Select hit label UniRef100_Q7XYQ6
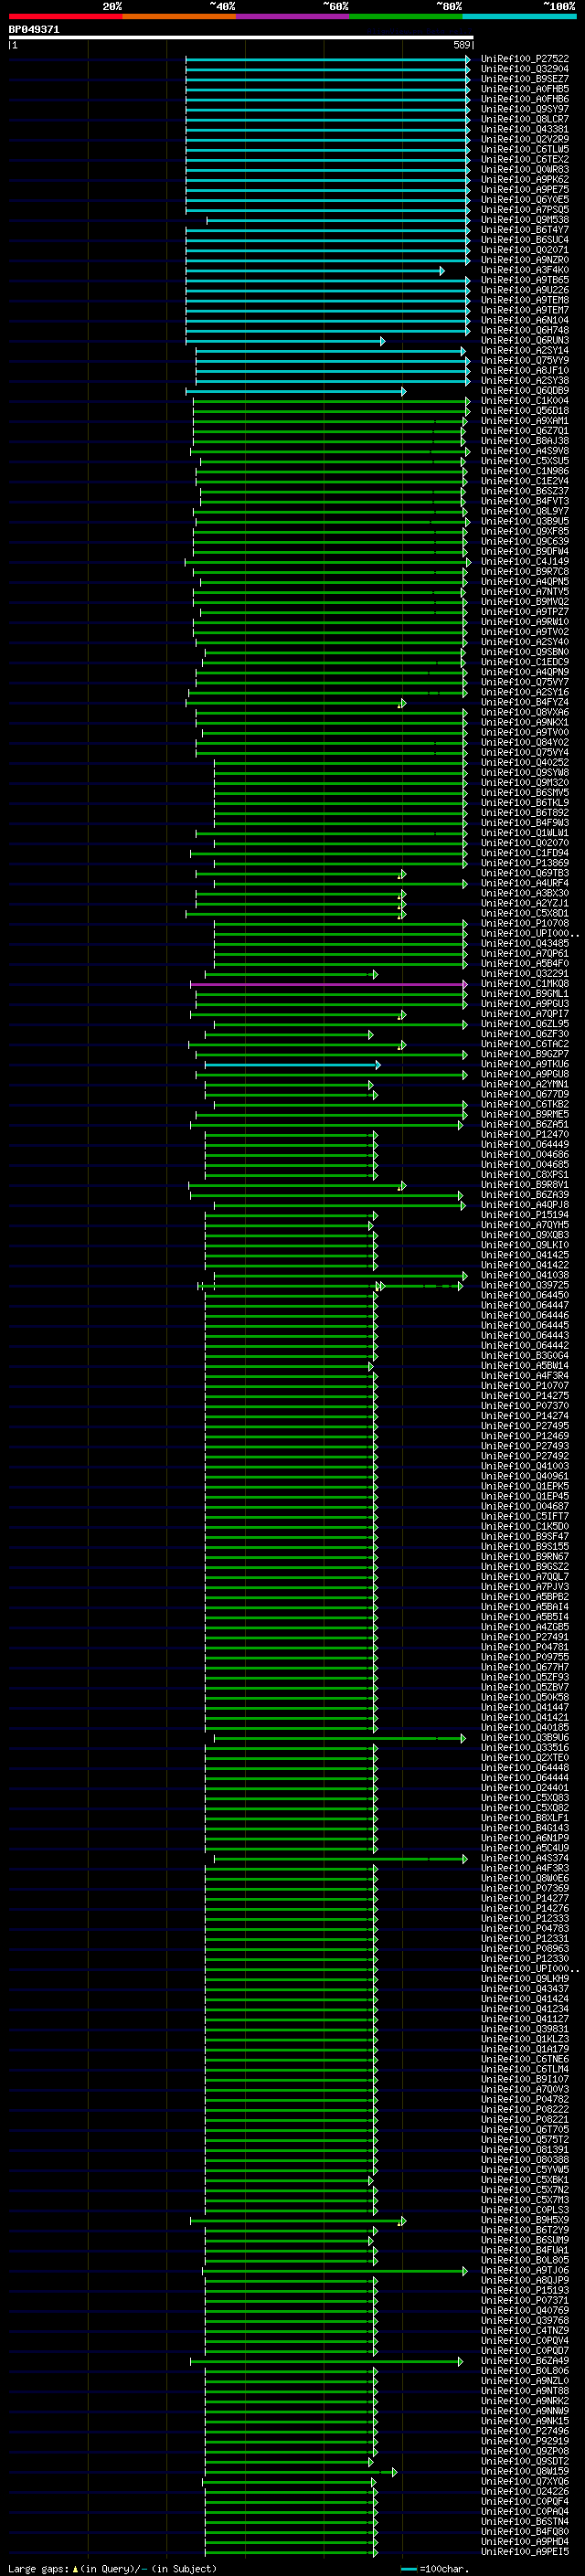This screenshot has height=2576, width=585. coord(525,2481)
